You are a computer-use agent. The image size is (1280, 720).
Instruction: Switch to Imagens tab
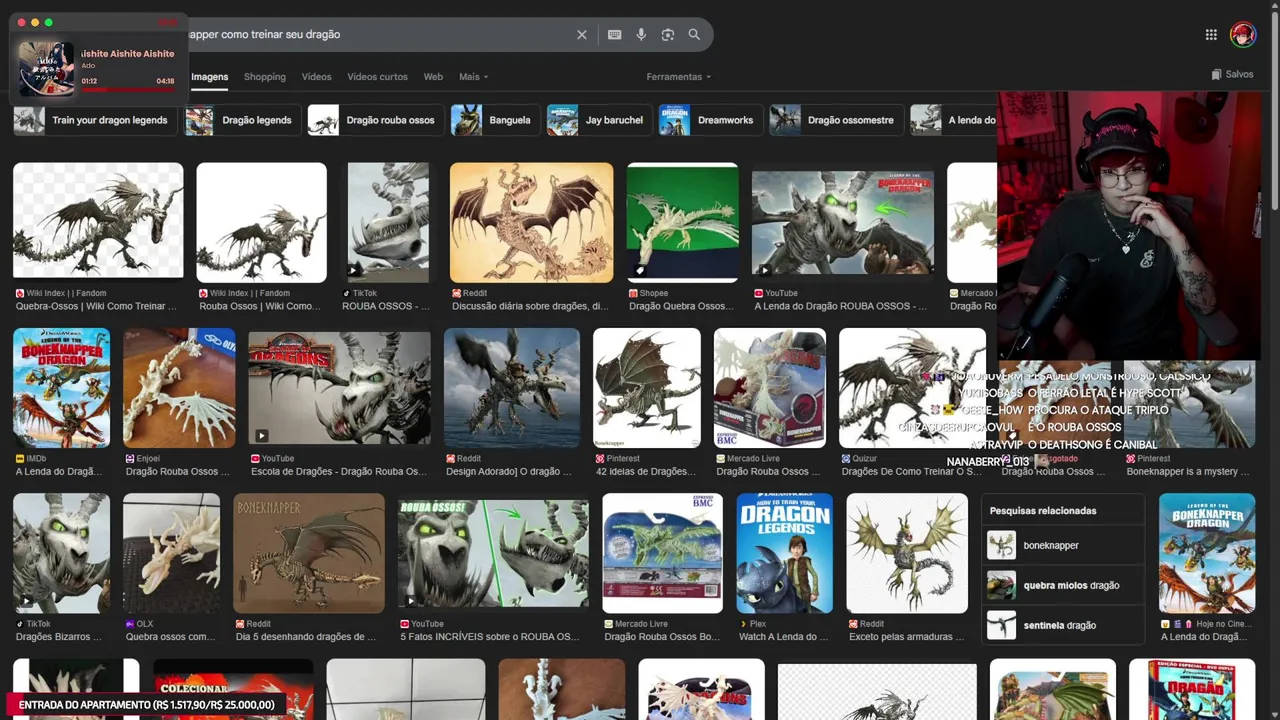(x=210, y=77)
